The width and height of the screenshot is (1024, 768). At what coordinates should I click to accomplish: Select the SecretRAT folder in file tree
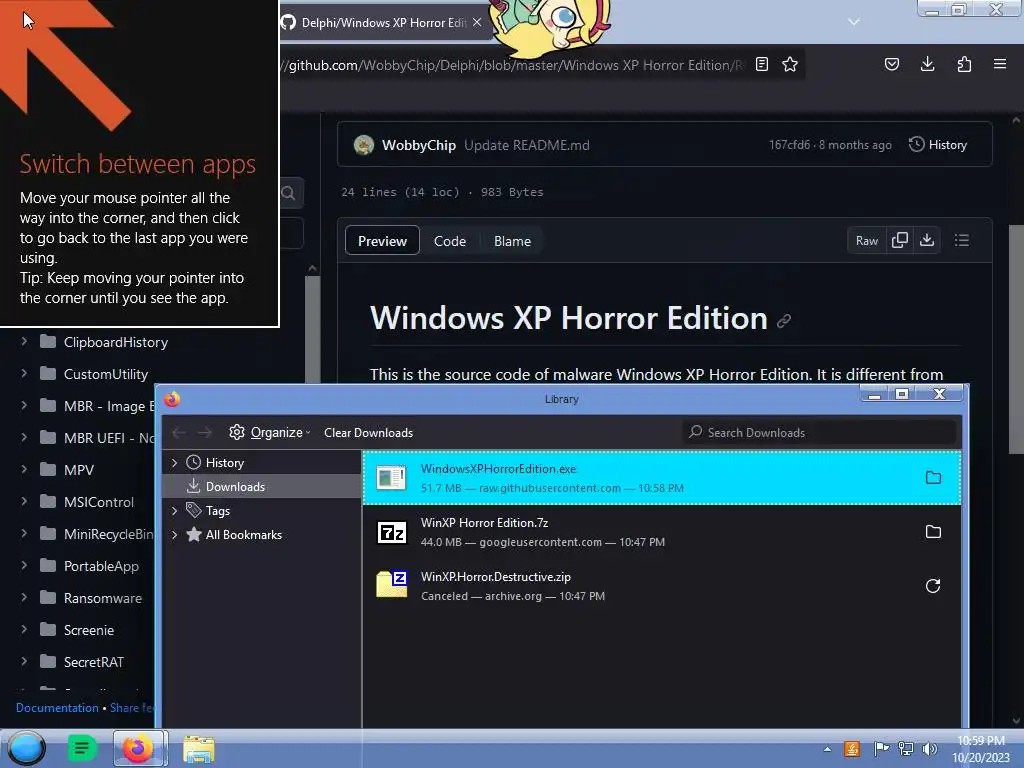point(93,662)
